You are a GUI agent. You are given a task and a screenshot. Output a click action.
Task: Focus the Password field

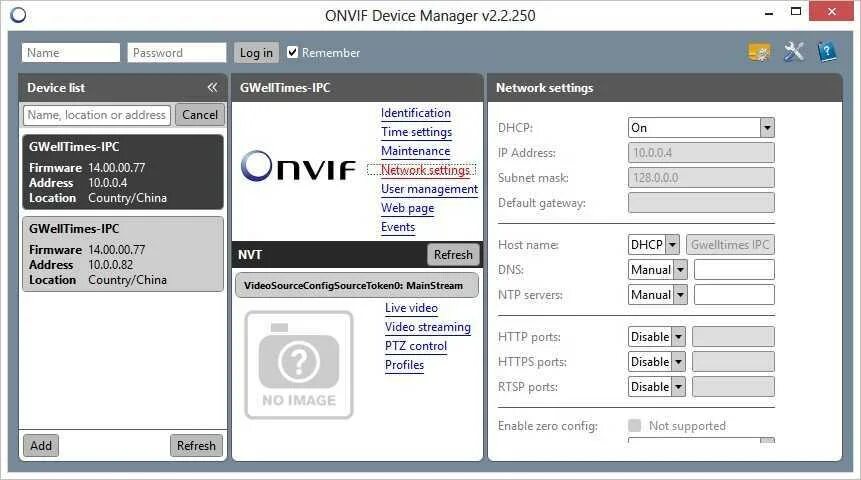176,53
